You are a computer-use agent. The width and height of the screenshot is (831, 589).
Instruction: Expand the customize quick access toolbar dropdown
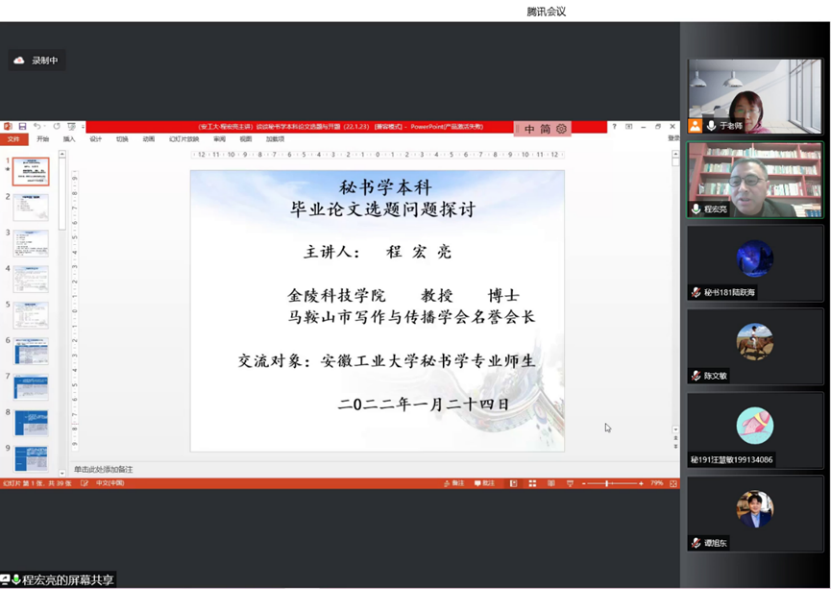tap(82, 127)
